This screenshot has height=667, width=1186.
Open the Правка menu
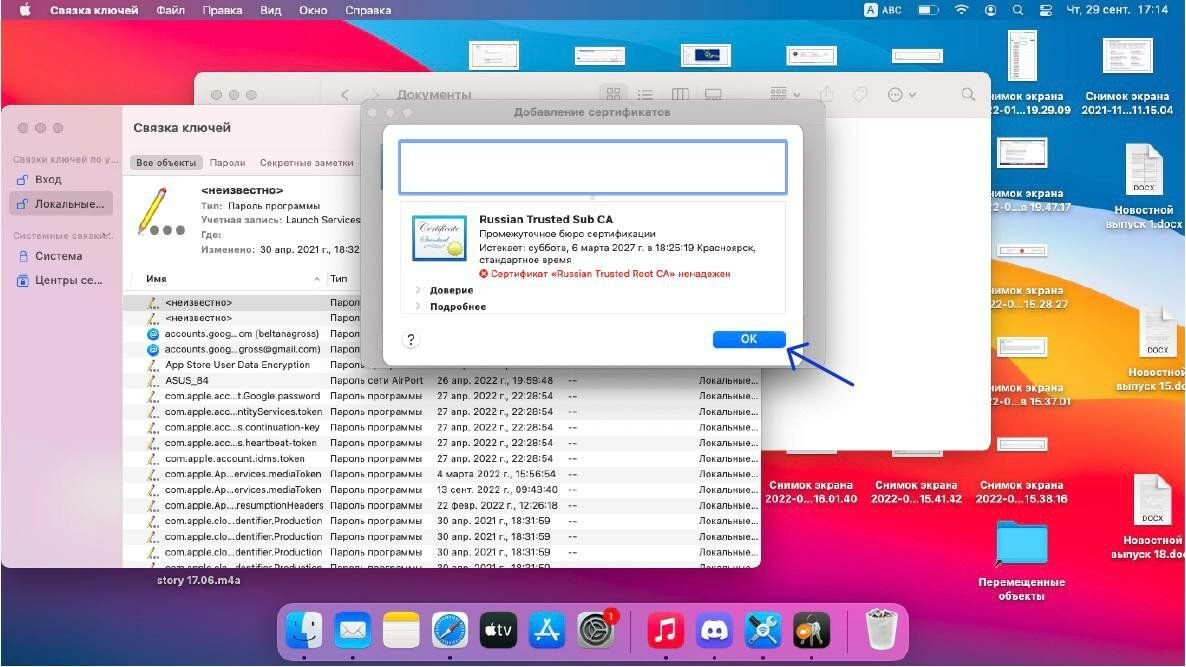point(222,10)
